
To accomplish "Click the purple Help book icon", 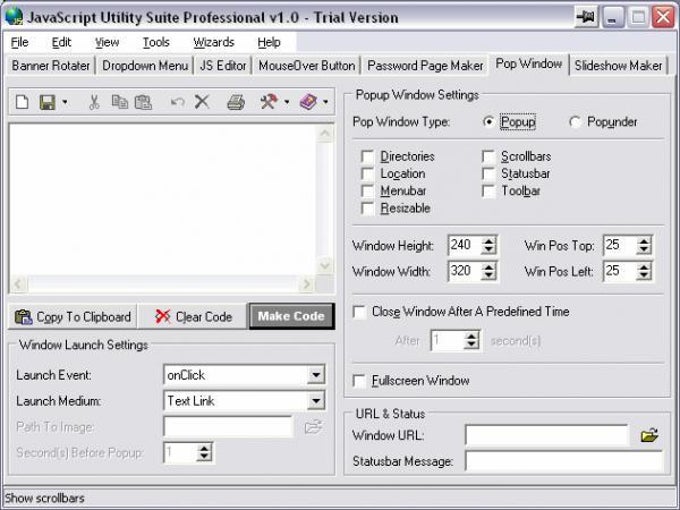I will (x=308, y=102).
